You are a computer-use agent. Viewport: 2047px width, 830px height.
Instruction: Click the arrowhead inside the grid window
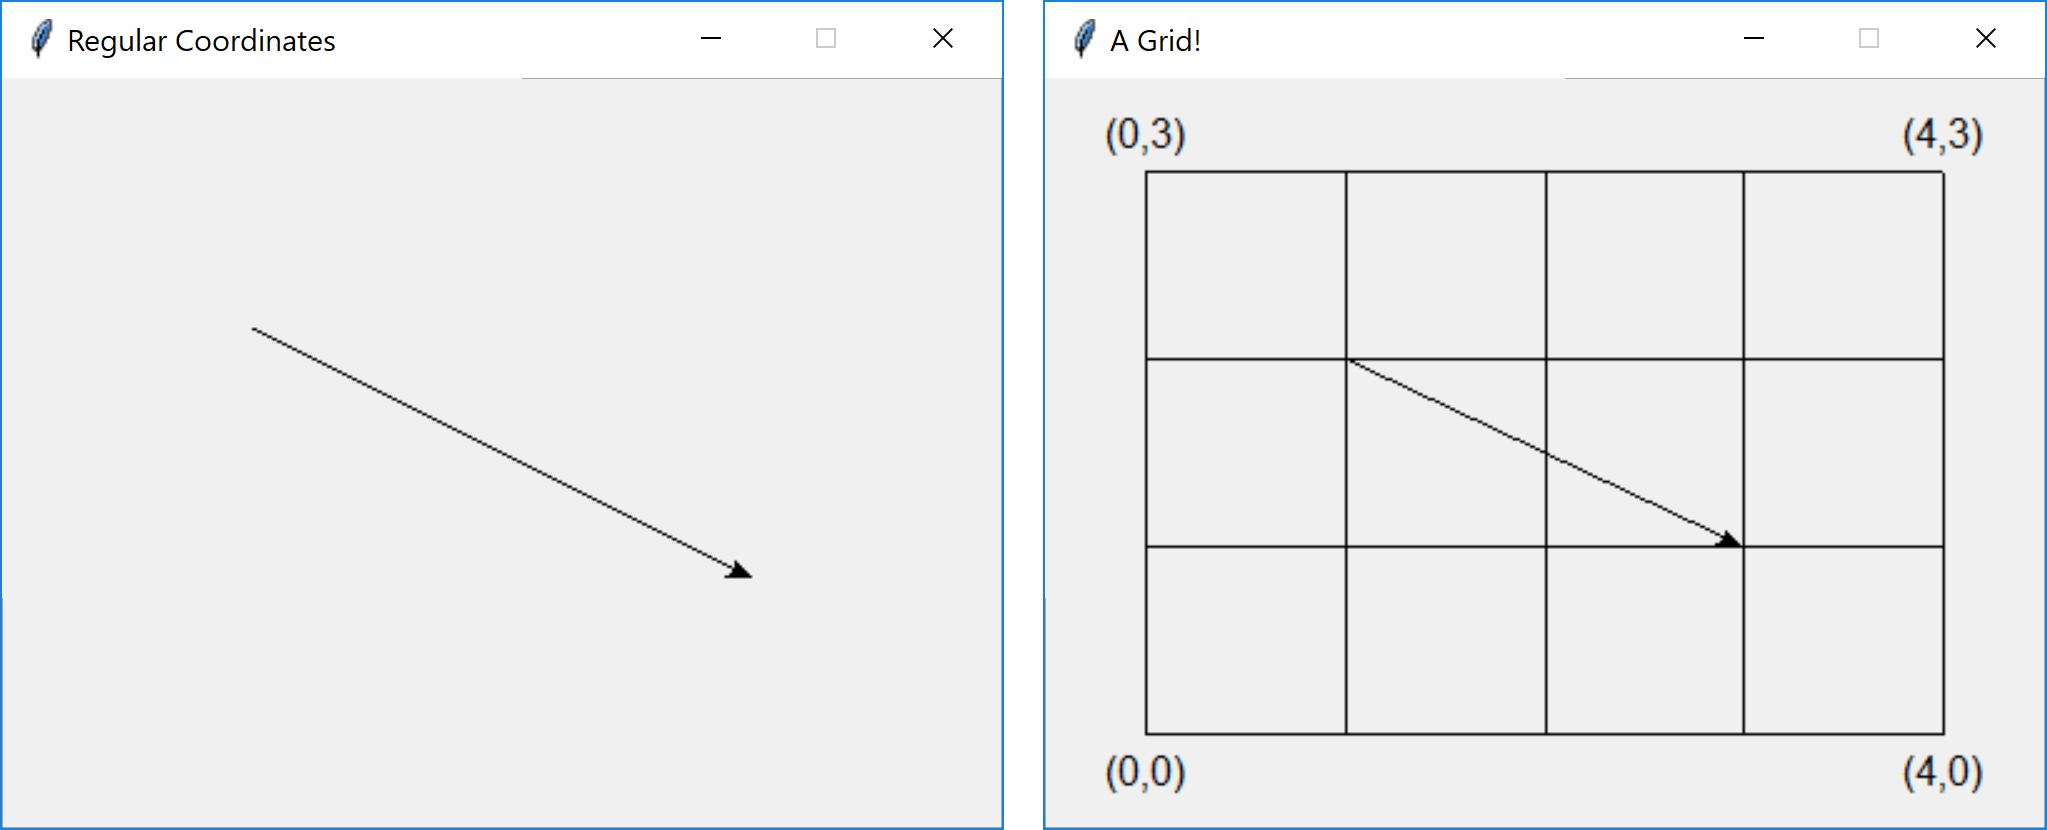pyautogui.click(x=1727, y=540)
